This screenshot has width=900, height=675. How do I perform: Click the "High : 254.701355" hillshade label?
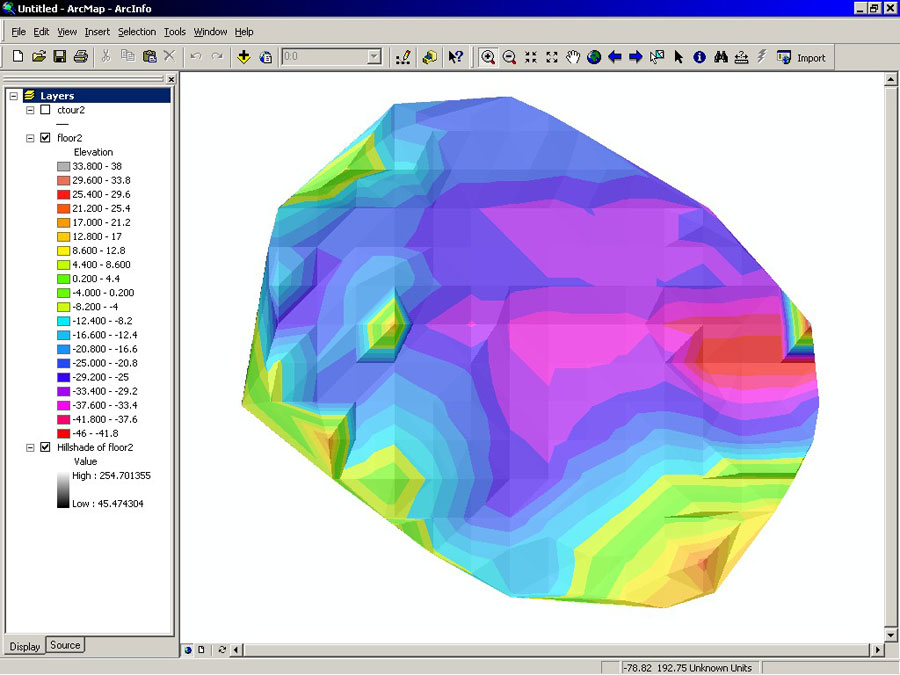[111, 475]
